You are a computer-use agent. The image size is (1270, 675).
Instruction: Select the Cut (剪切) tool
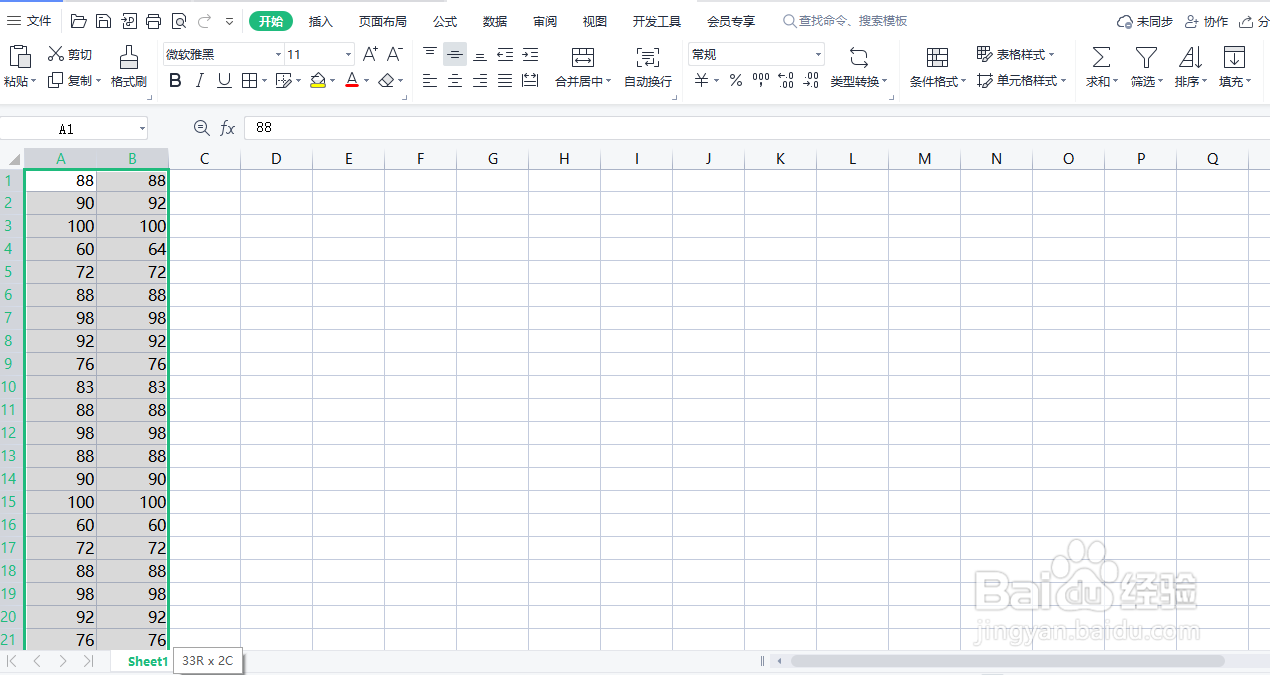(x=70, y=55)
